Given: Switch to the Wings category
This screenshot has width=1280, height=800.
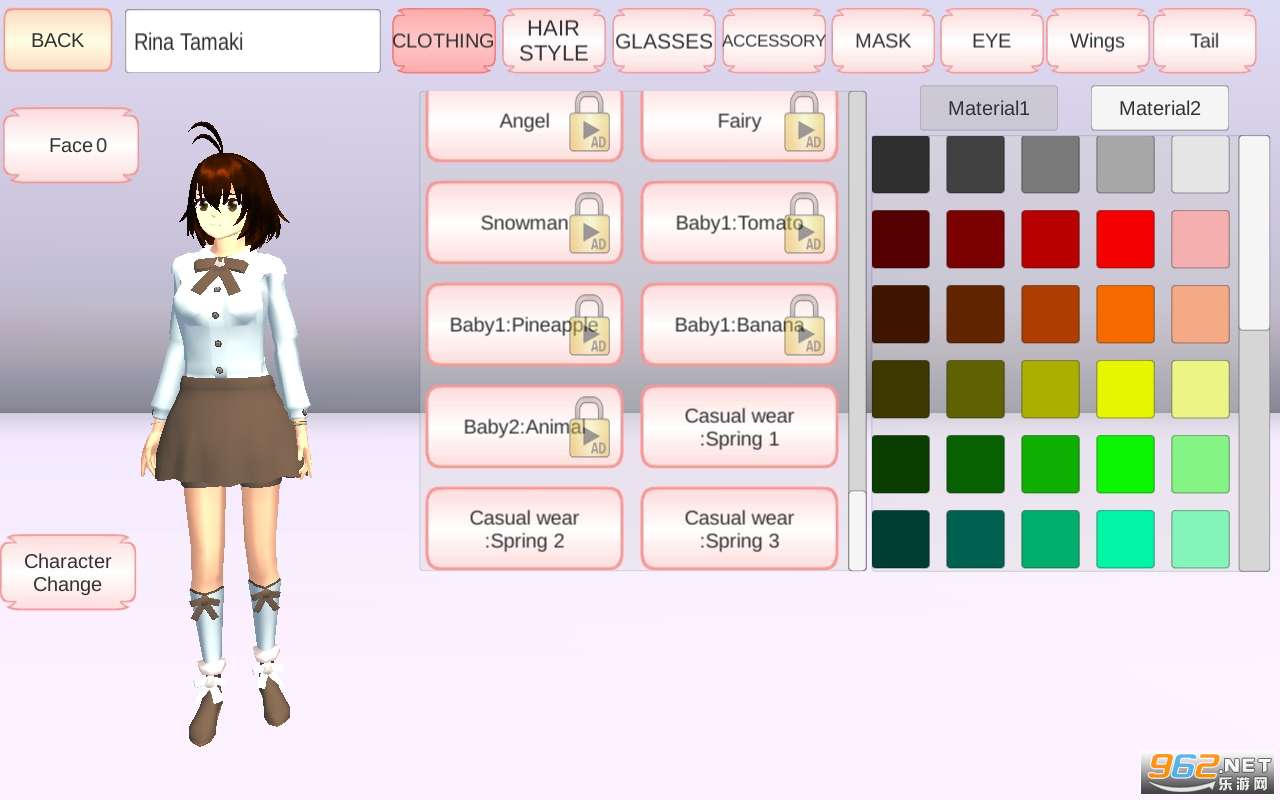Looking at the screenshot, I should point(1097,41).
